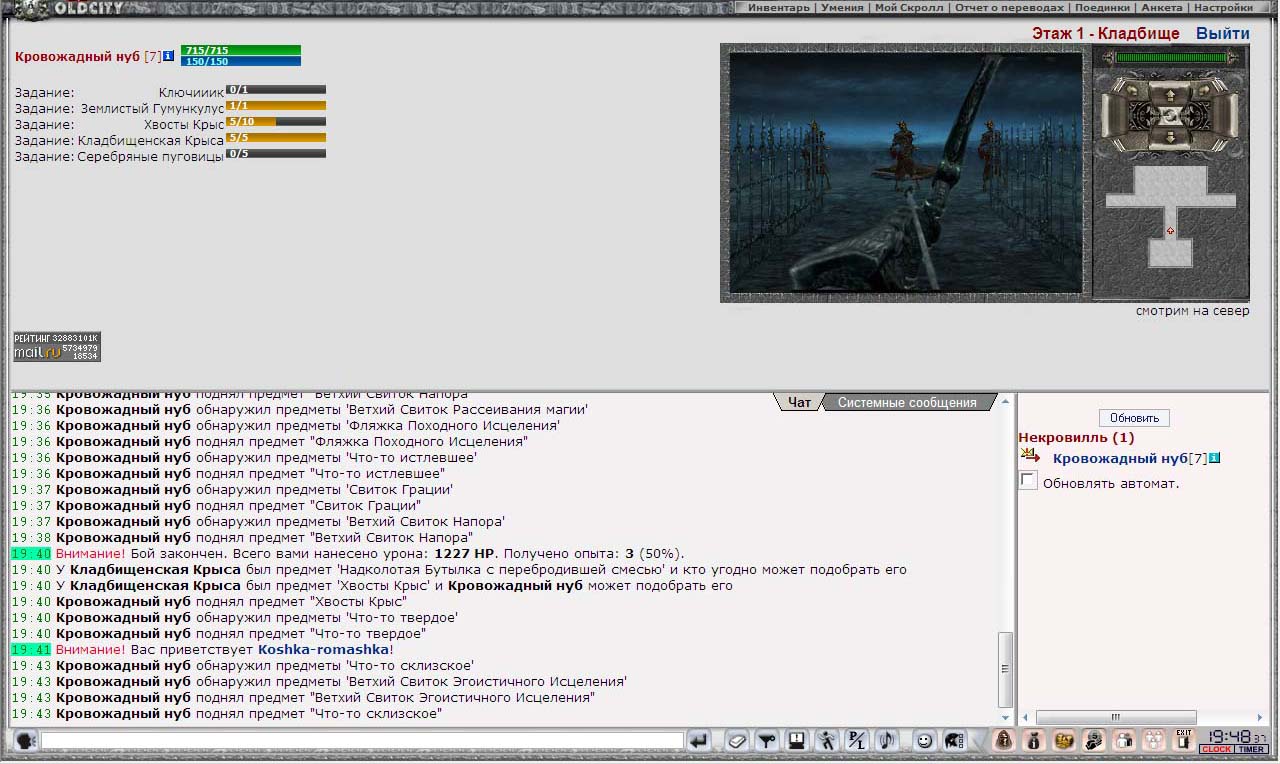Open the Анкета menu item
Viewport: 1280px width, 764px height.
[1161, 7]
